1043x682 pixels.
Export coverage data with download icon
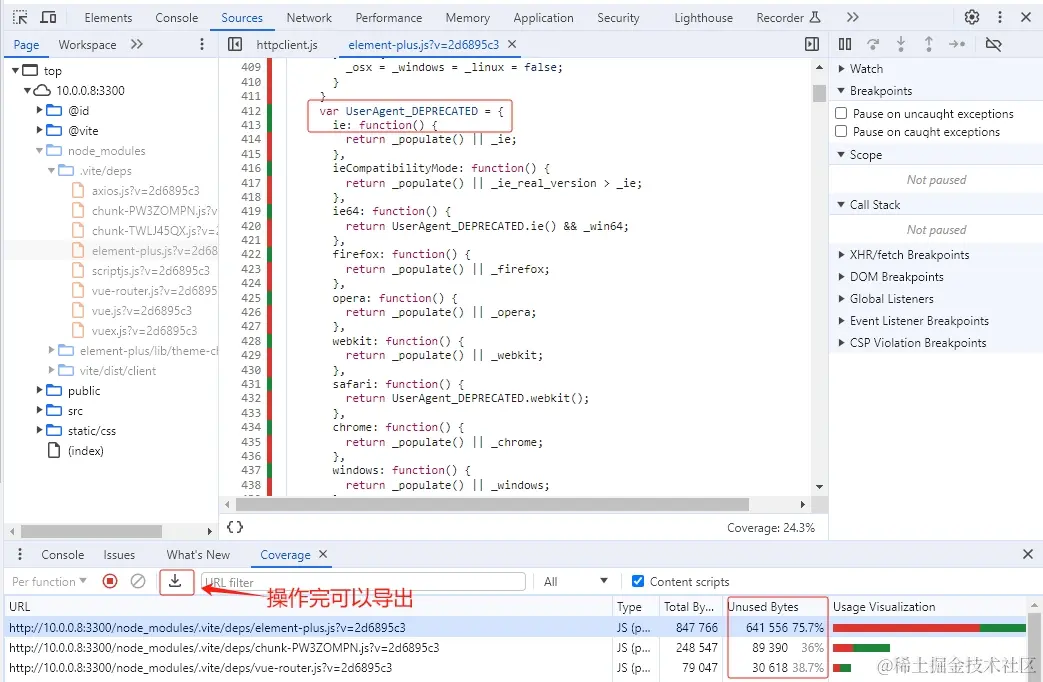pos(175,581)
